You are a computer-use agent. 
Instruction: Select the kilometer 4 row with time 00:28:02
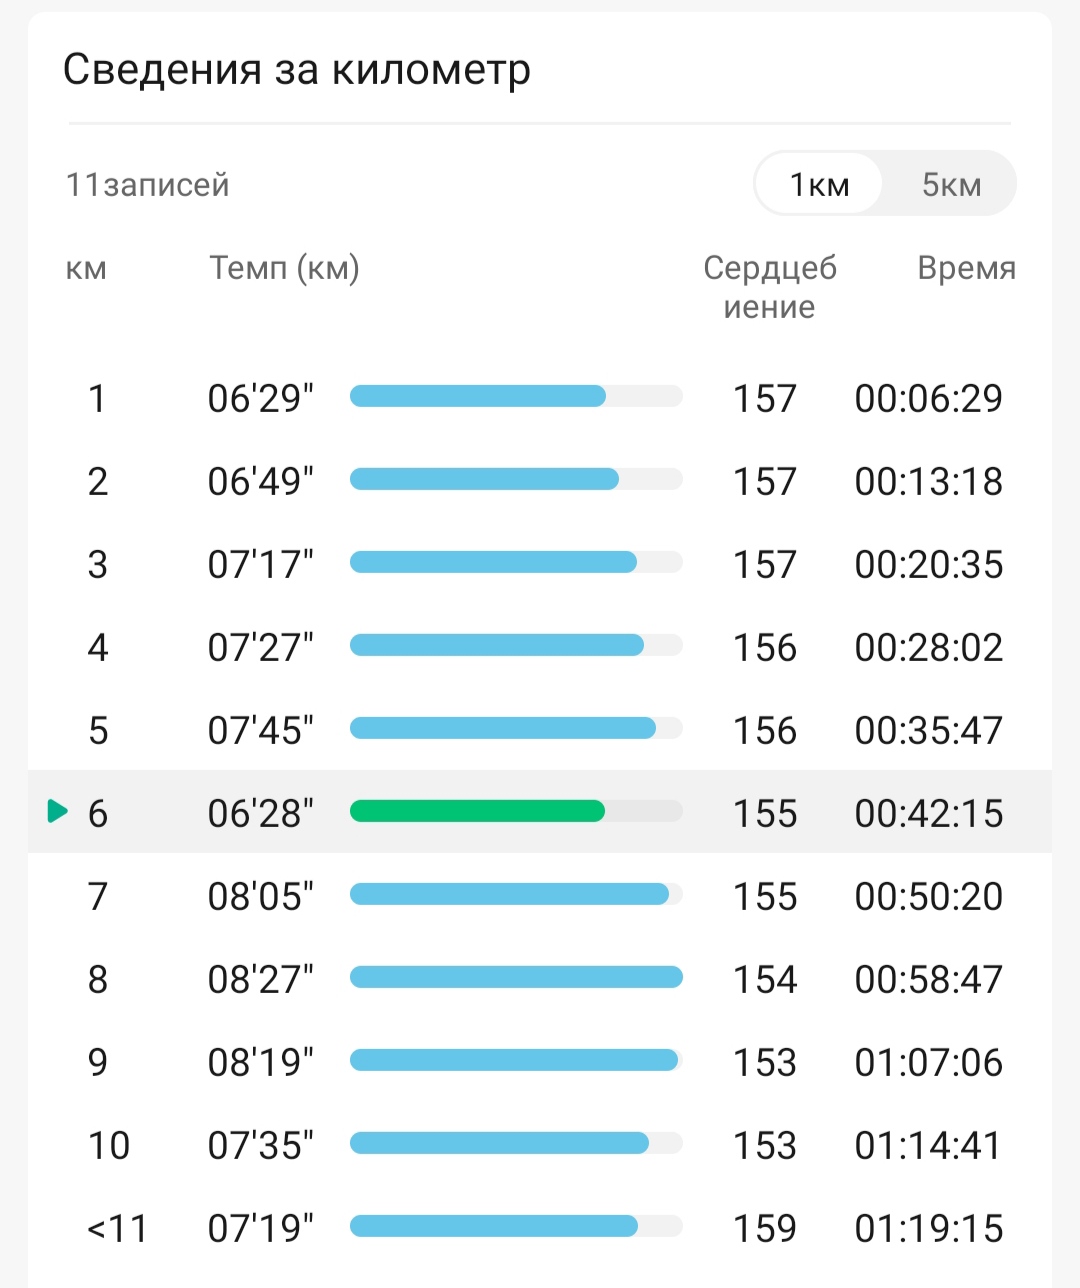(x=540, y=646)
